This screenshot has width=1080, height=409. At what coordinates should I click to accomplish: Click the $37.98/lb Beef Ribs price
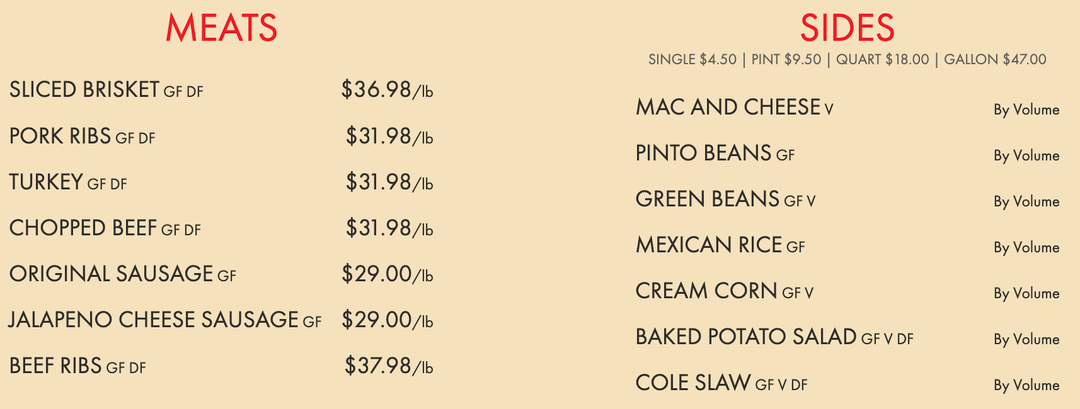(388, 366)
